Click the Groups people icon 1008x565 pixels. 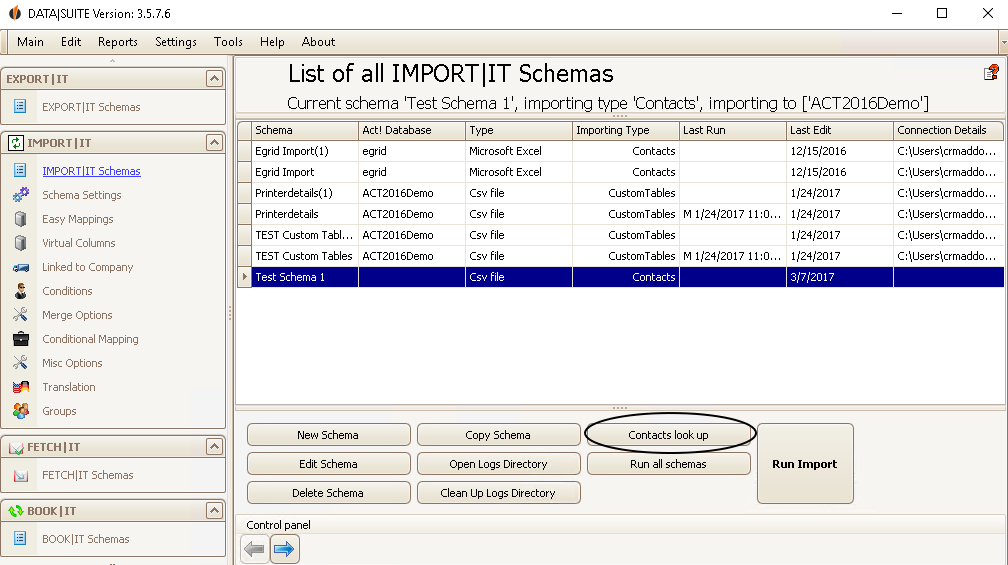[21, 410]
